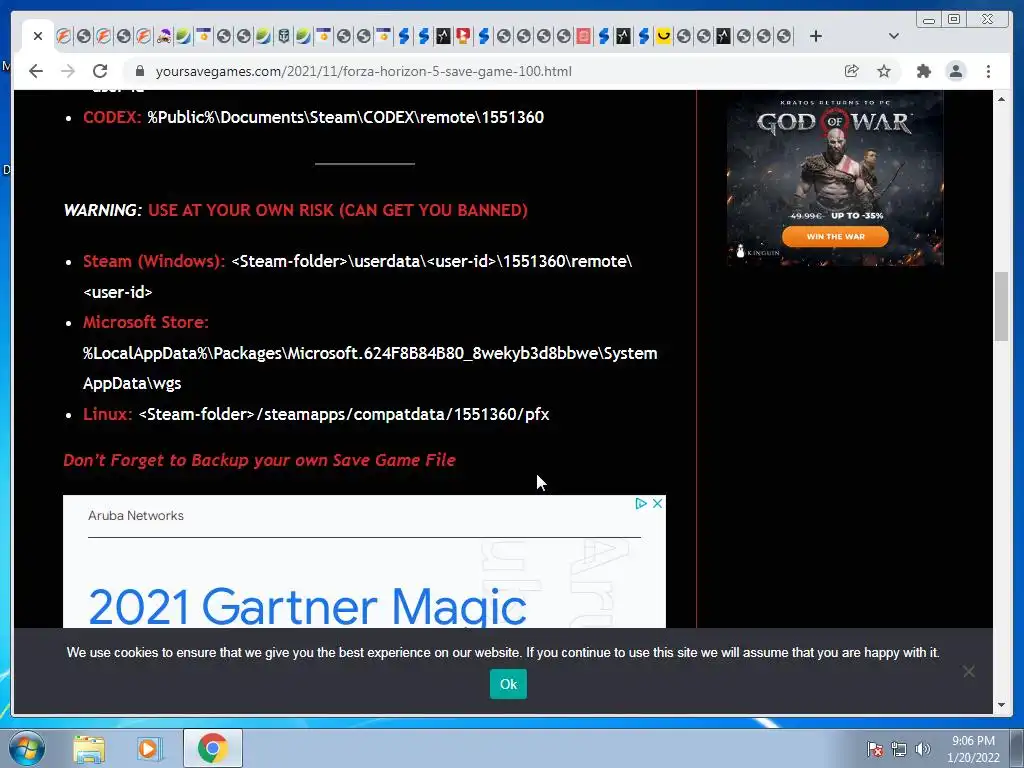Open the volume speaker tray icon
The height and width of the screenshot is (768, 1024).
point(923,749)
